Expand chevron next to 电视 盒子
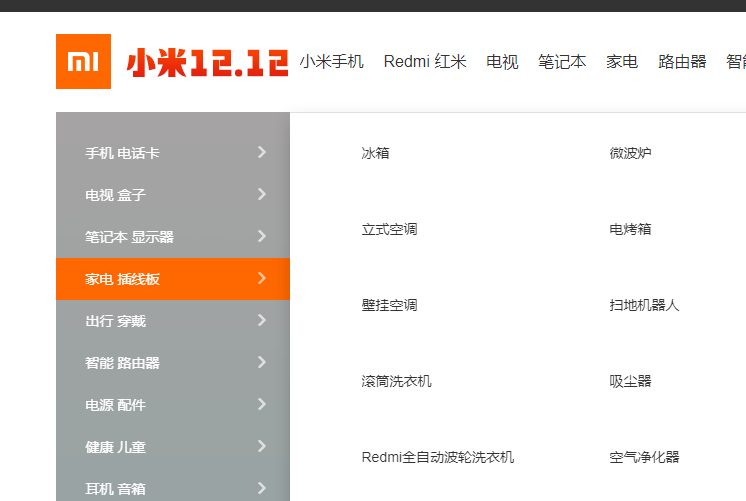This screenshot has height=501, width=746. (262, 194)
